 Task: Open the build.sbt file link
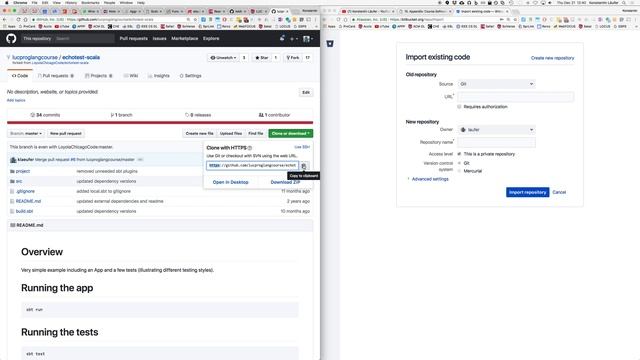coord(24,211)
